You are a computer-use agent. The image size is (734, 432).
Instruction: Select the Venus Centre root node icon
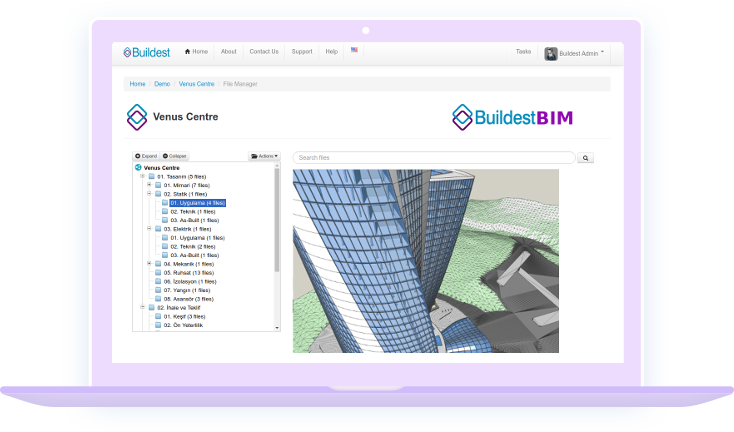138,168
